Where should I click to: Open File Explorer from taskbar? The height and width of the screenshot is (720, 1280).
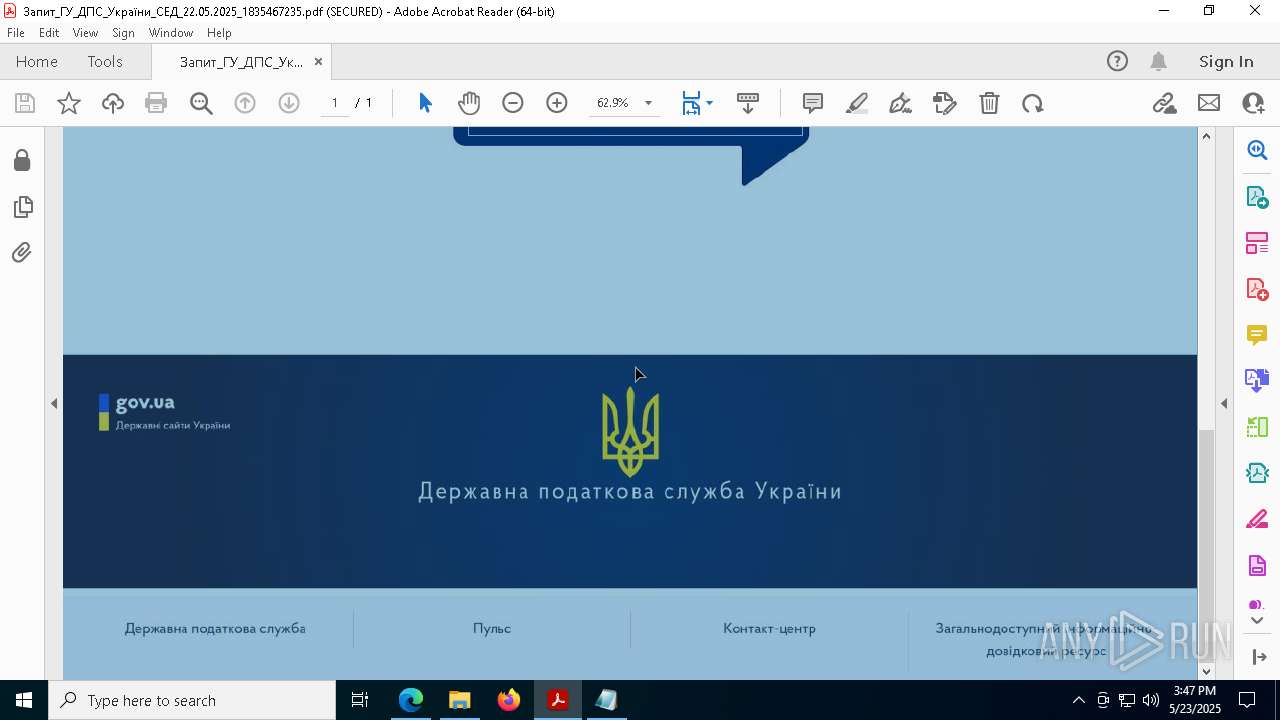[460, 700]
